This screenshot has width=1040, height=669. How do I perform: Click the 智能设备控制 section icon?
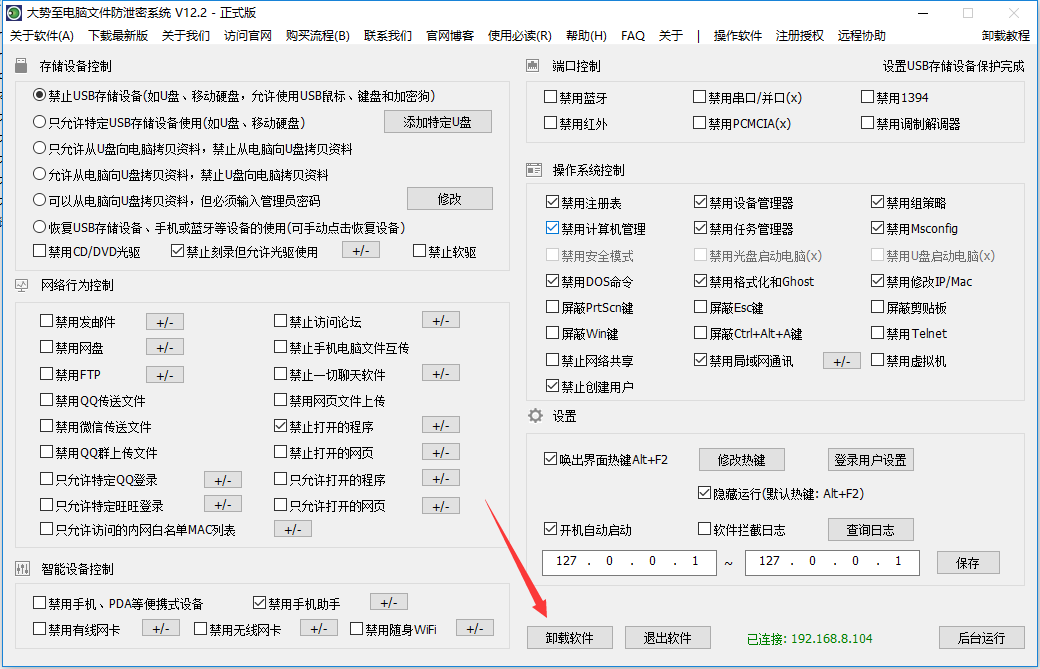coord(23,569)
